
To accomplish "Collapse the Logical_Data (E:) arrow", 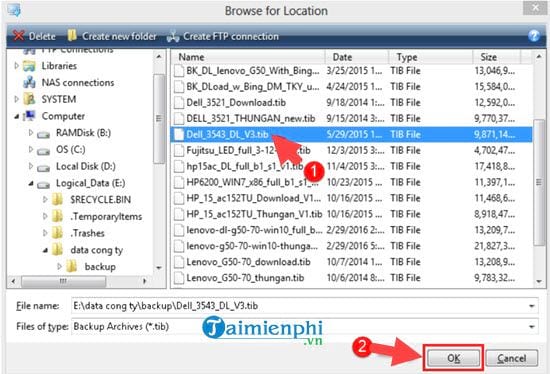I will coord(31,183).
